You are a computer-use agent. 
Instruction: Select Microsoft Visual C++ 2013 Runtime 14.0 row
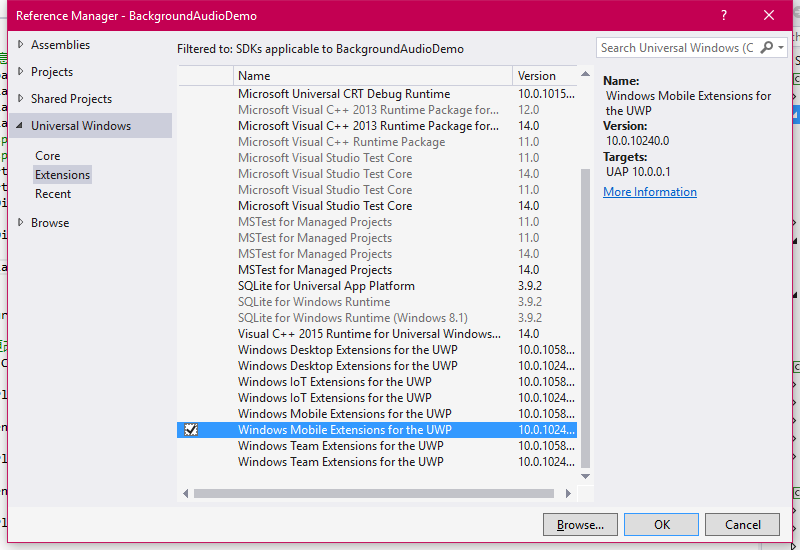pyautogui.click(x=377, y=126)
